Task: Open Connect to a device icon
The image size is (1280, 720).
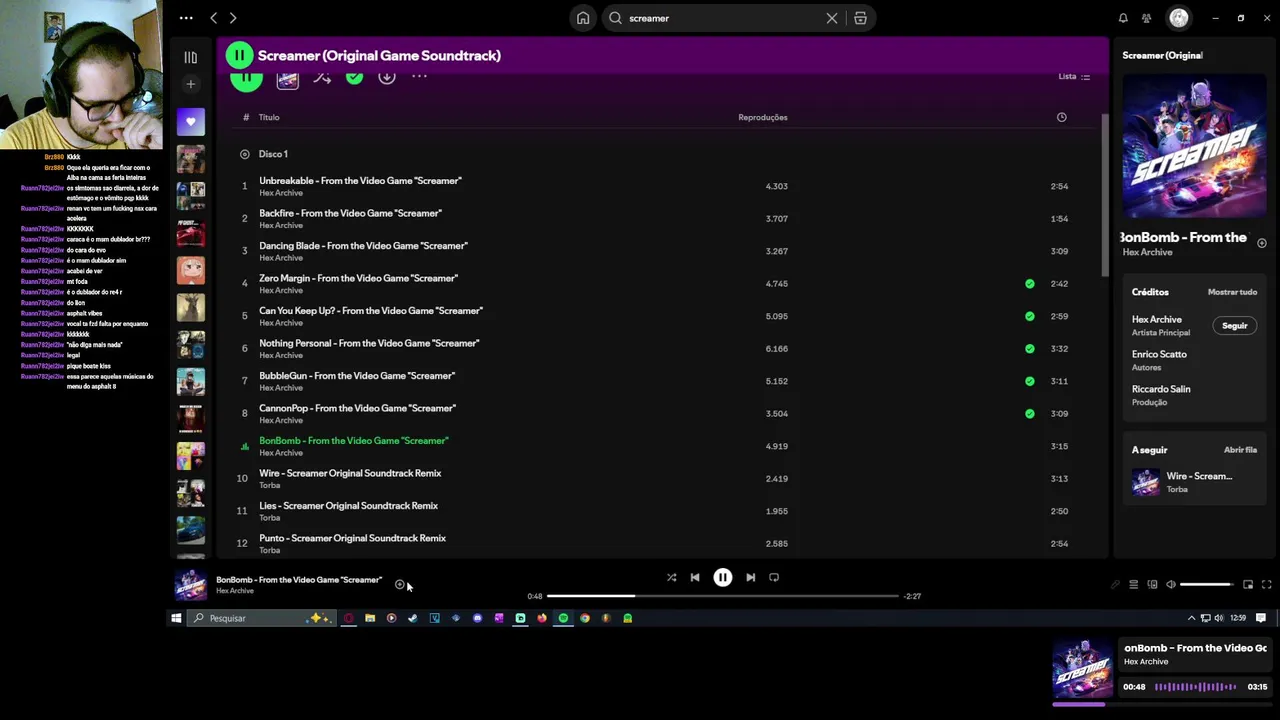Action: (1152, 585)
